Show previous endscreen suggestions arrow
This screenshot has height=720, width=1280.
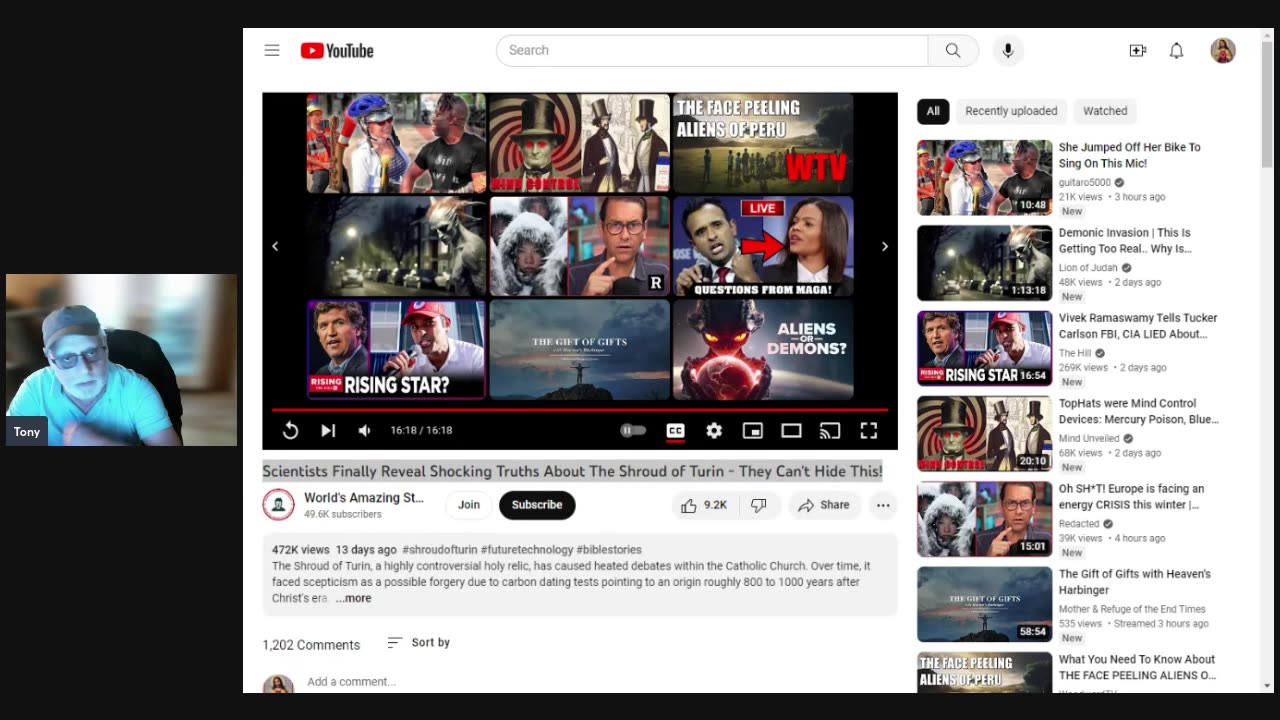[x=275, y=246]
